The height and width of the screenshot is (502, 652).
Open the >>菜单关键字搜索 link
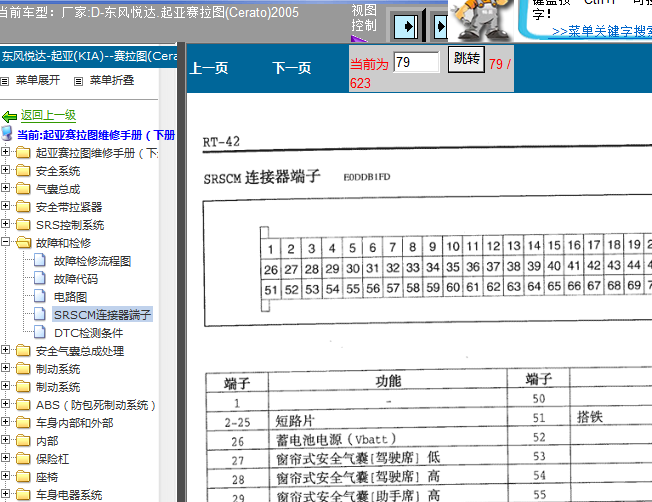point(602,32)
